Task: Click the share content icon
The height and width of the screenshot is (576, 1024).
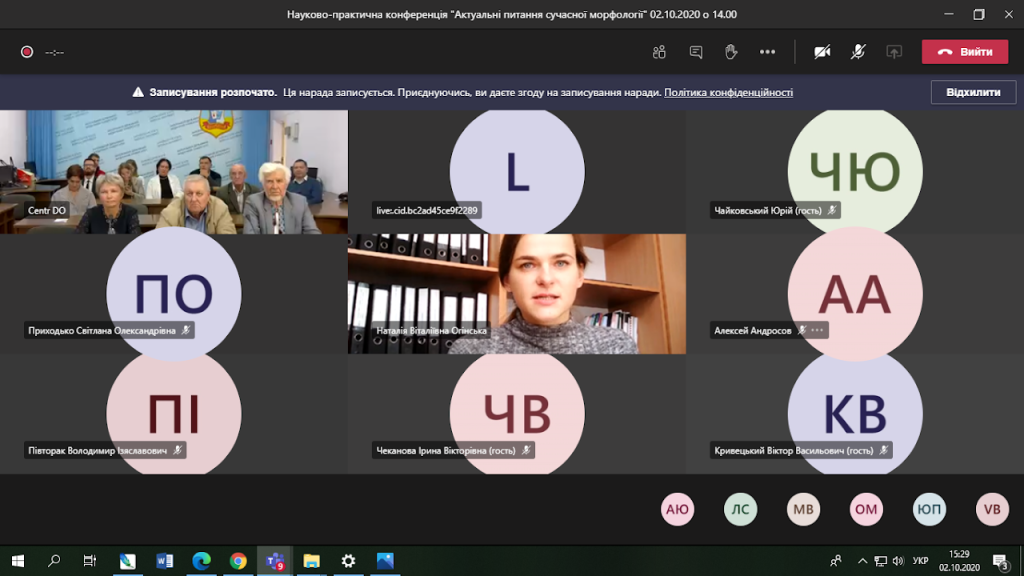Action: (x=894, y=52)
